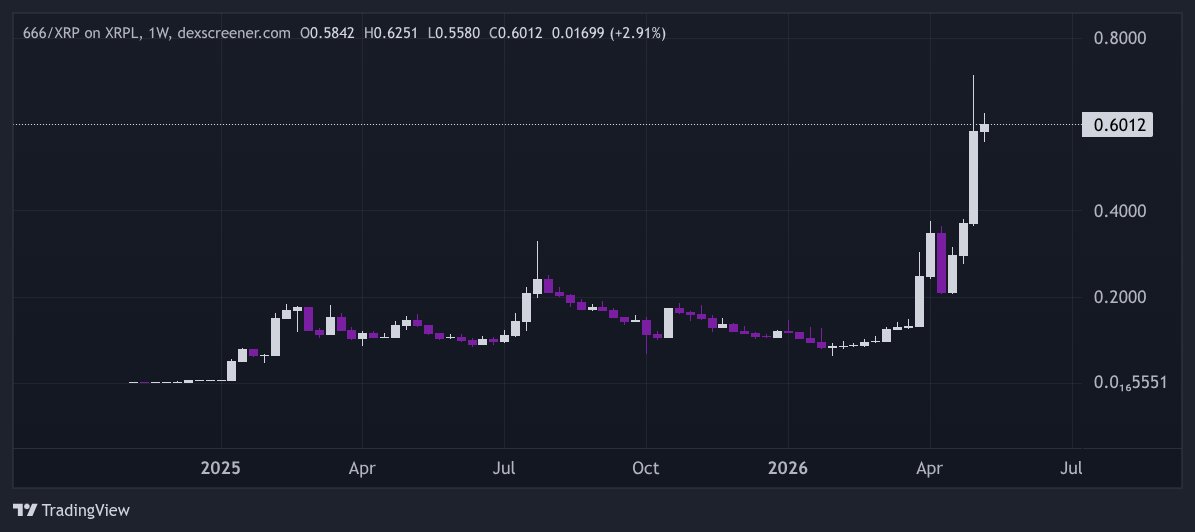Click the close value C0.6012
The image size is (1195, 532).
517,34
